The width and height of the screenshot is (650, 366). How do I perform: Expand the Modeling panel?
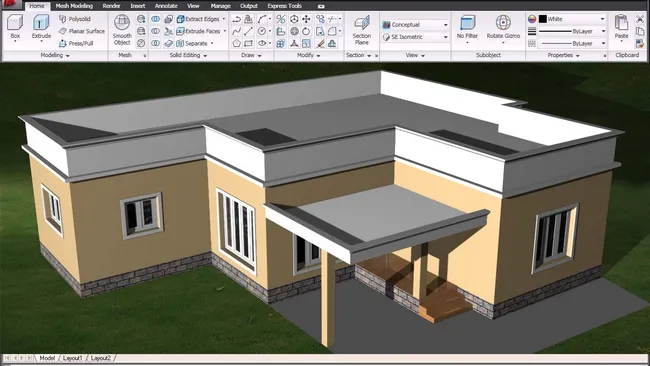(x=55, y=55)
